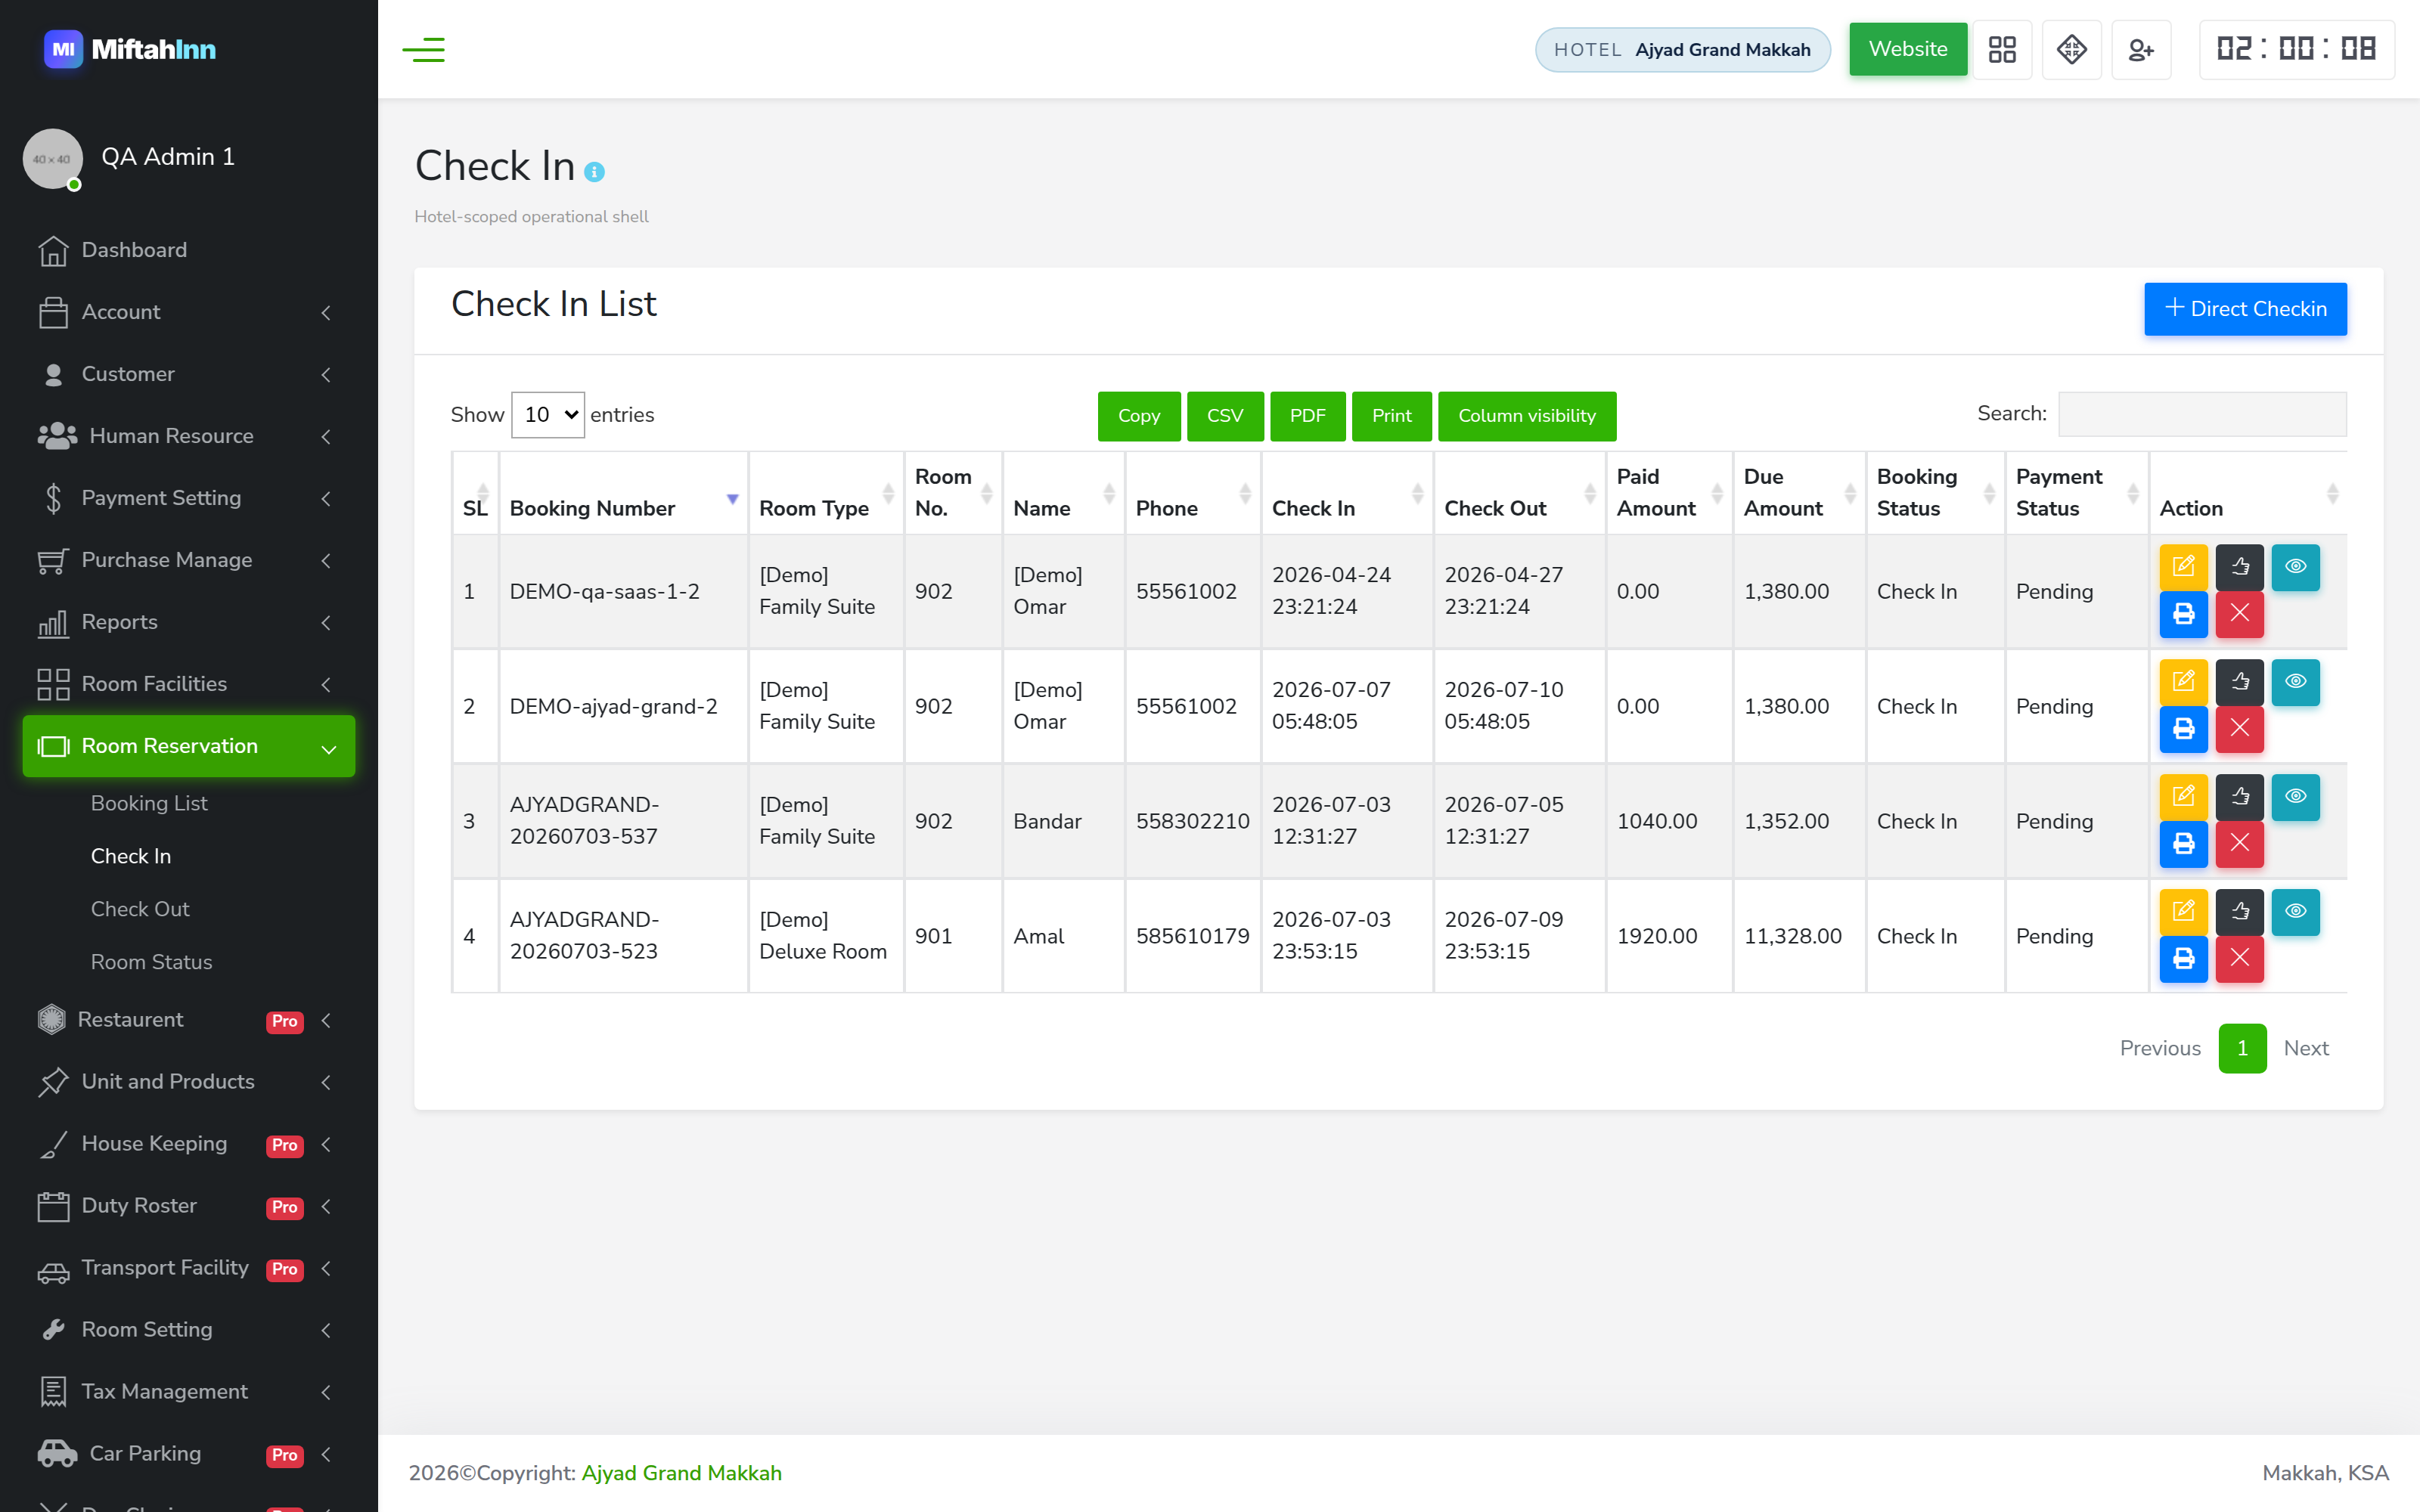The height and width of the screenshot is (1512, 2420).
Task: Click the Direct Checkin button
Action: tap(2245, 309)
